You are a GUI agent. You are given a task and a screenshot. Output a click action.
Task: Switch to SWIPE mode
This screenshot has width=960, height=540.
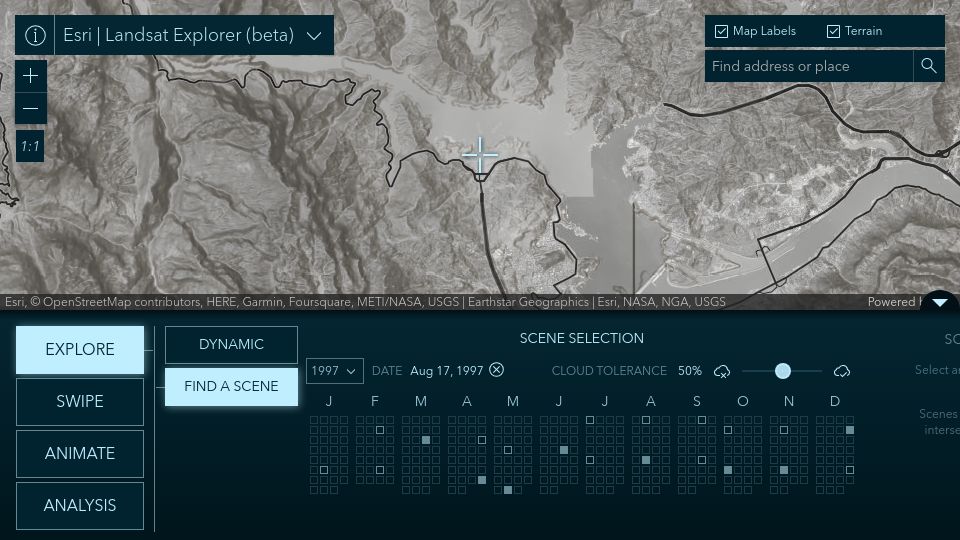80,402
